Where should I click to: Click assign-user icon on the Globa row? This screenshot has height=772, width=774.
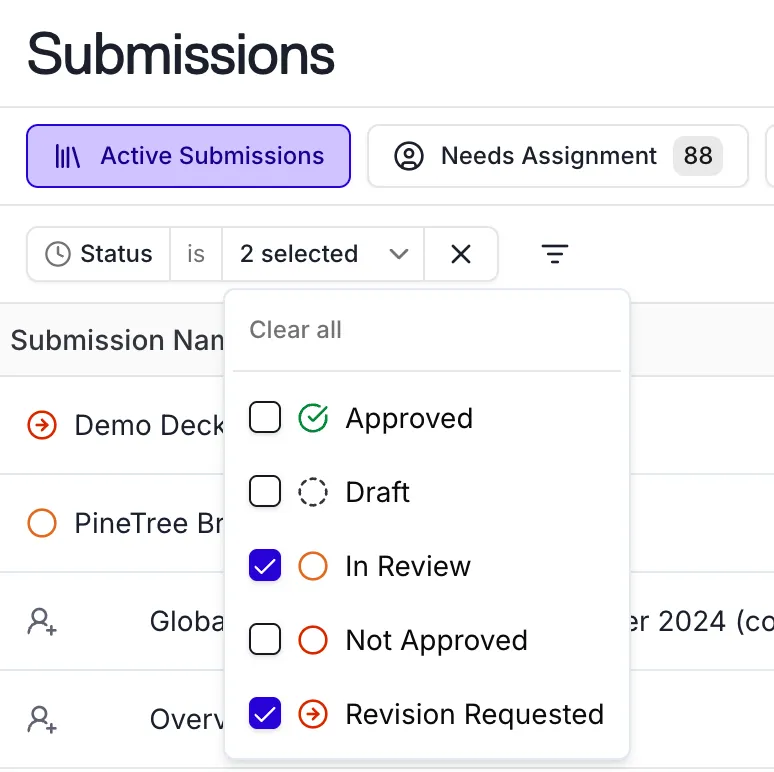click(42, 621)
